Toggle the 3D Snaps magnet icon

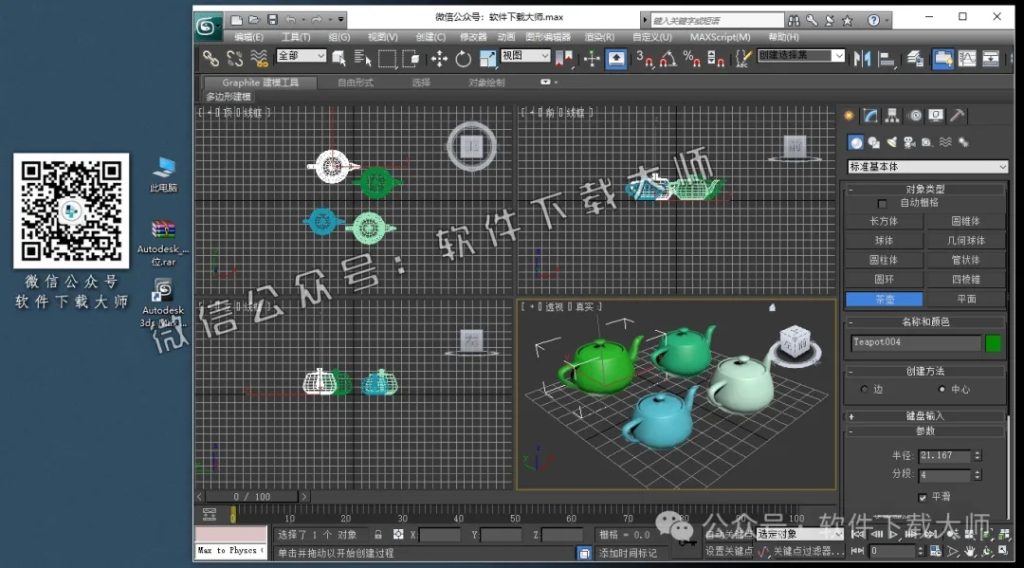[x=644, y=59]
